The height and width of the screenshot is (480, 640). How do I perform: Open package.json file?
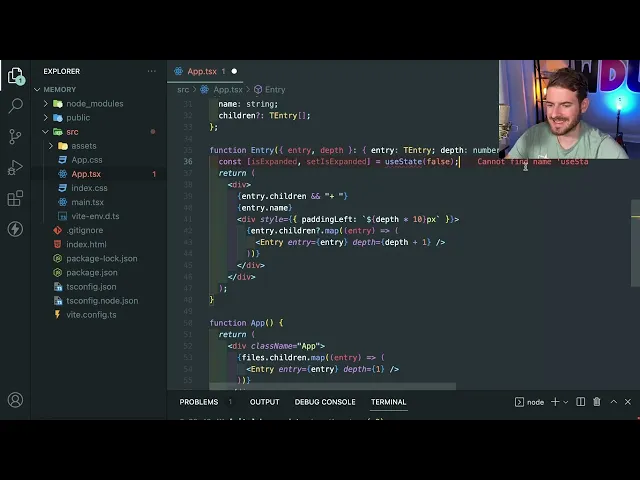pos(92,273)
